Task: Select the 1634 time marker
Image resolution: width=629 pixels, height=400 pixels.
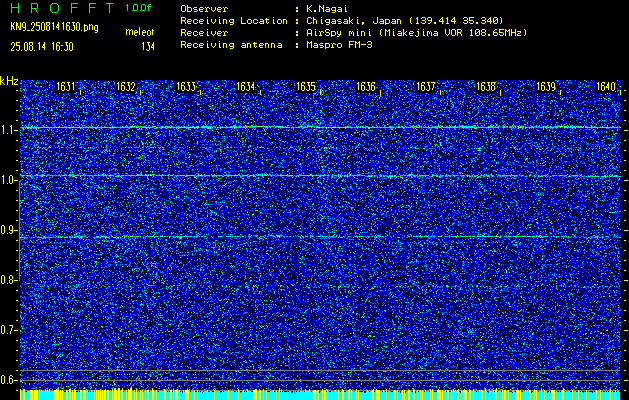Action: coord(246,87)
